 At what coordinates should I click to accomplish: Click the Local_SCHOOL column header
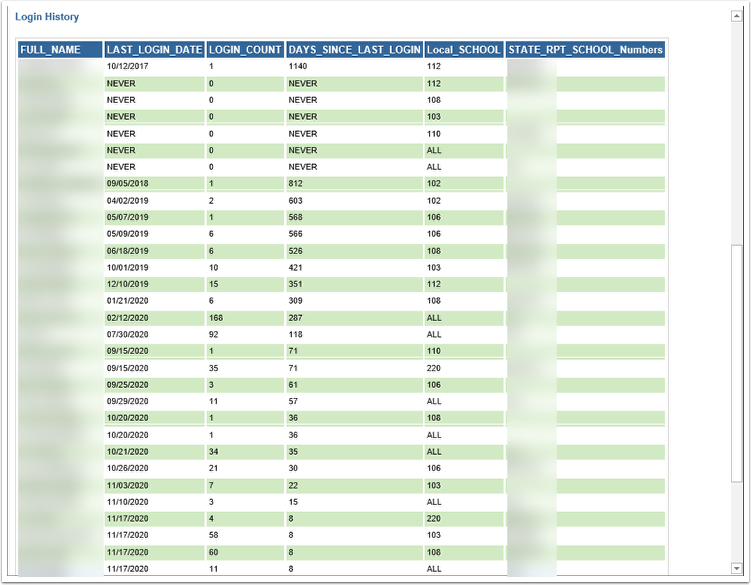[464, 50]
